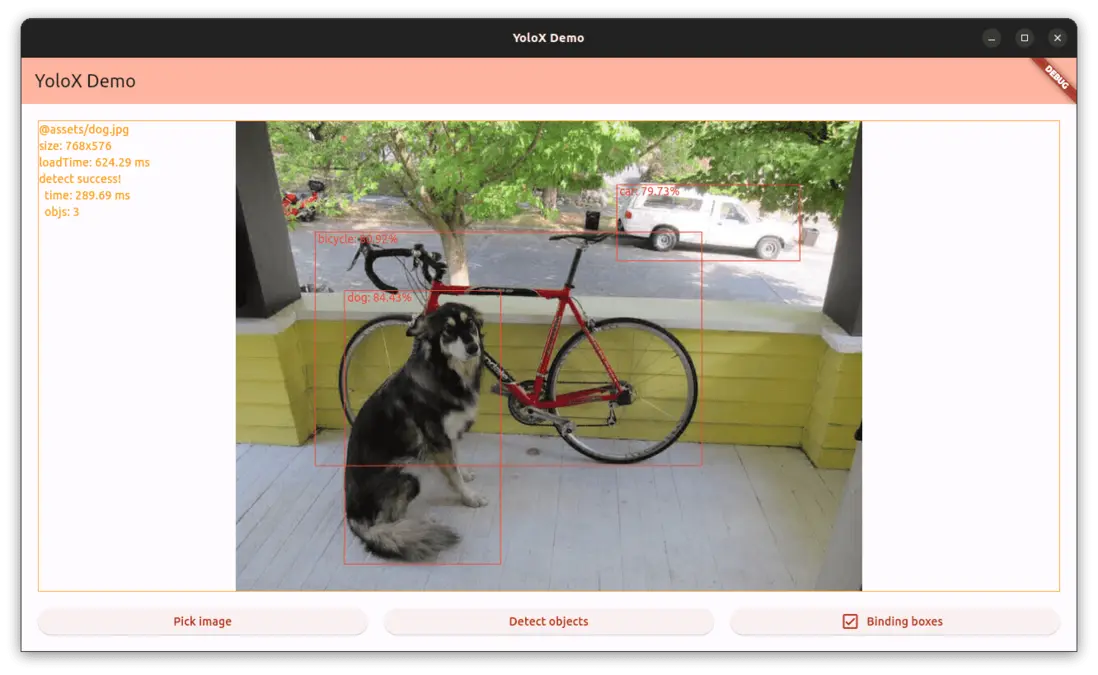Select the bicycle detection label
The image size is (1098, 675).
(x=357, y=239)
